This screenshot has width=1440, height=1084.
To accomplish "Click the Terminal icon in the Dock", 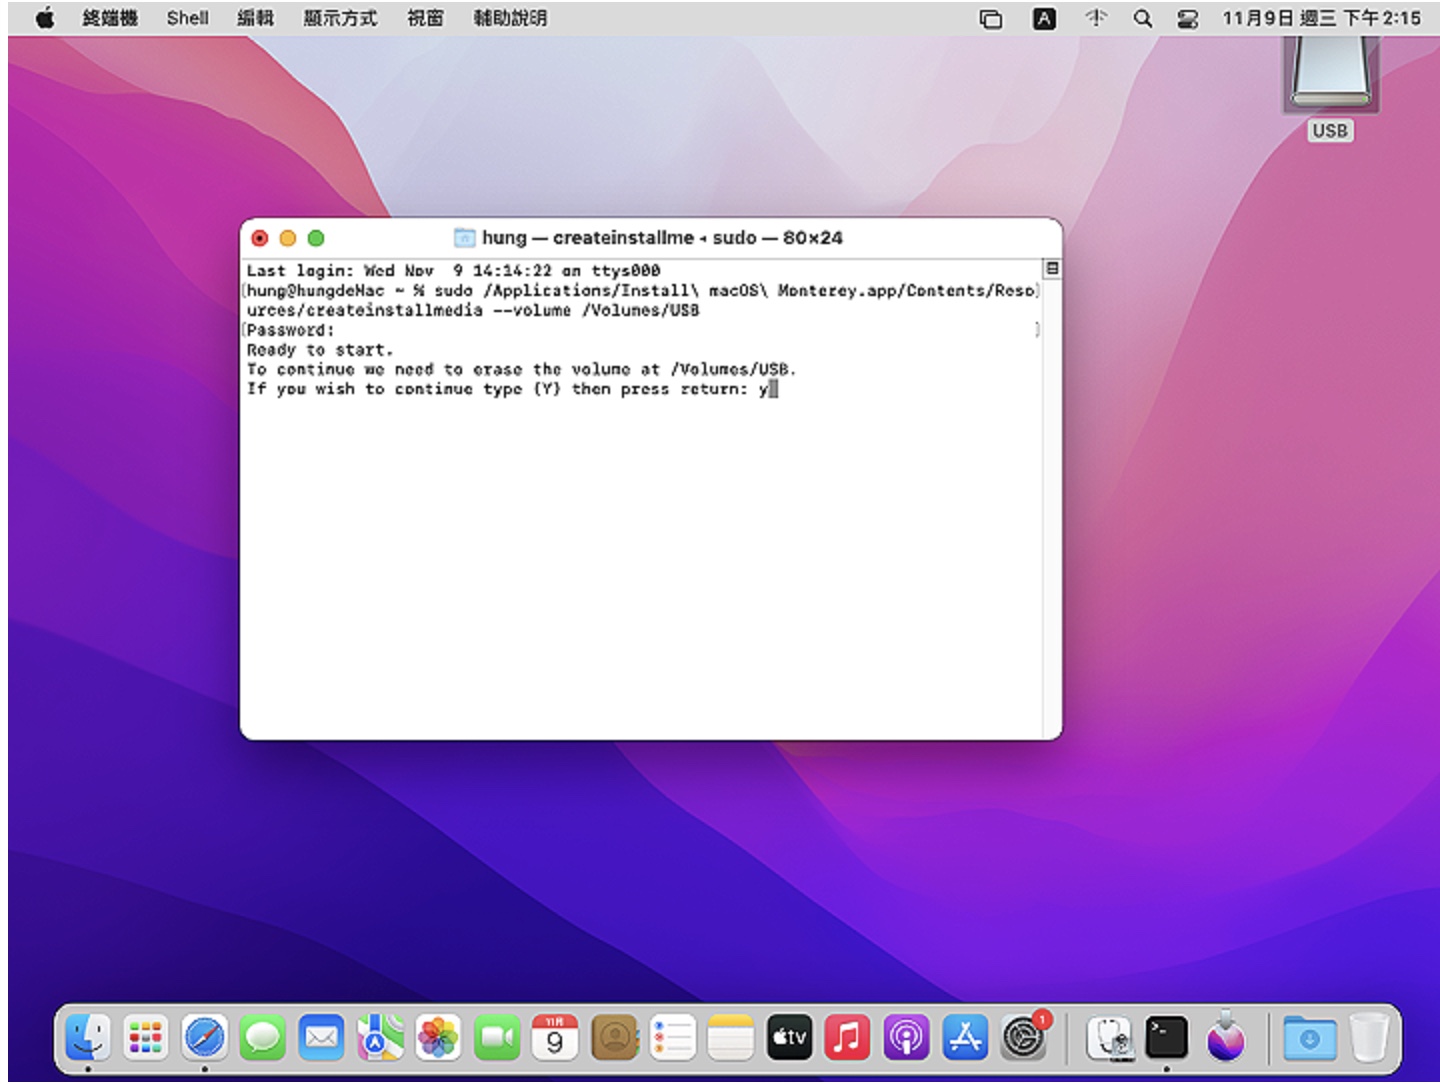I will pos(1167,1037).
